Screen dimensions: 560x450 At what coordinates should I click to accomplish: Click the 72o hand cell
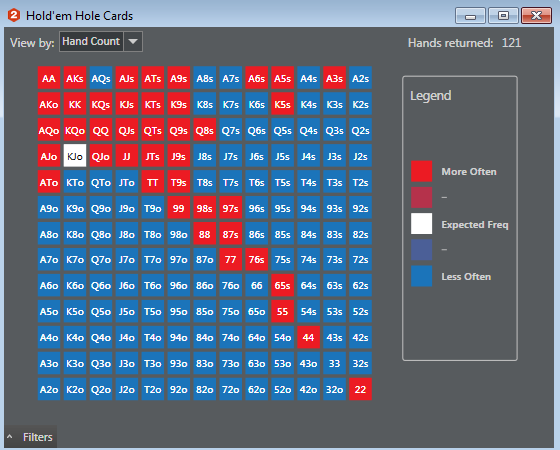[230, 389]
